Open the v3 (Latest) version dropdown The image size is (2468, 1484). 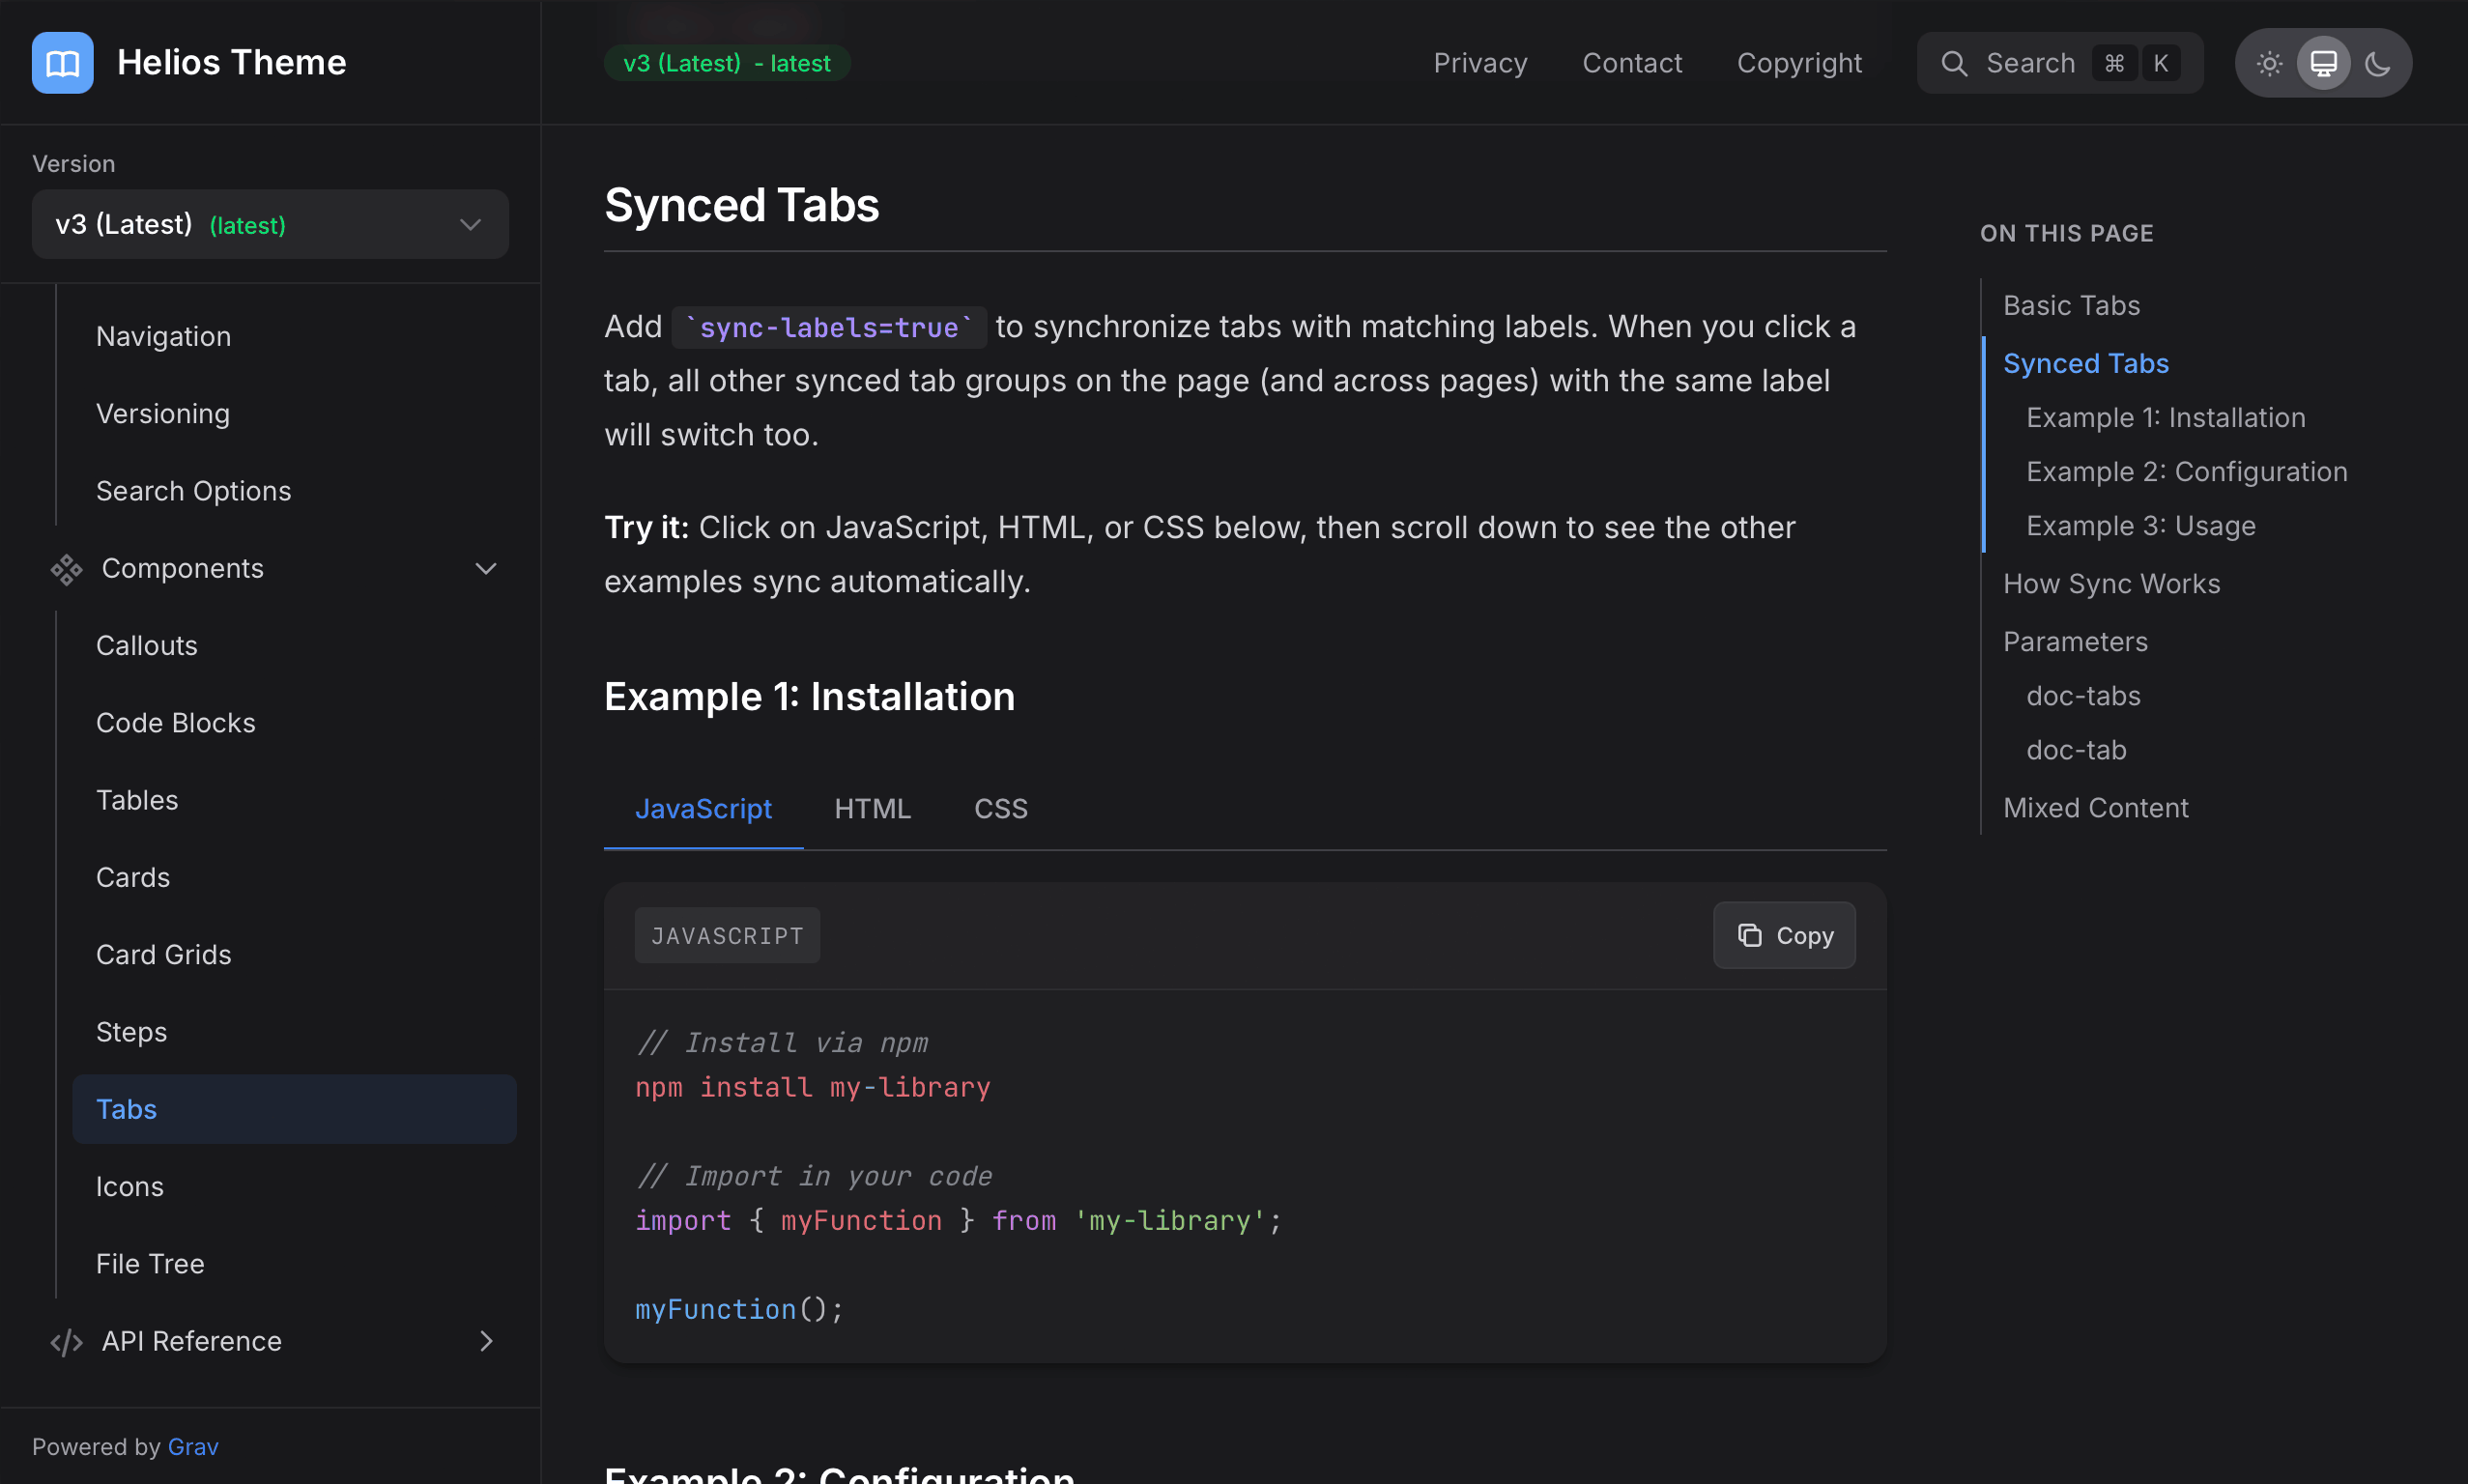tap(270, 224)
